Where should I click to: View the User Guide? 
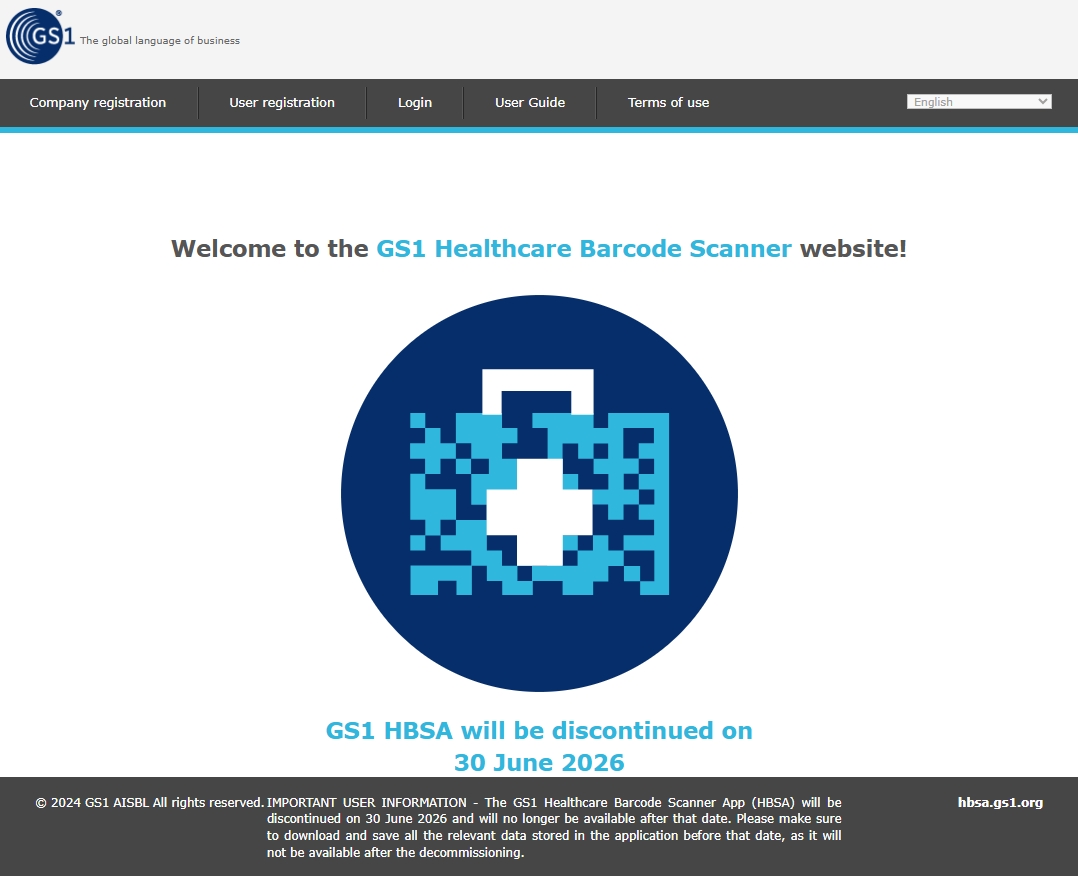pyautogui.click(x=530, y=102)
